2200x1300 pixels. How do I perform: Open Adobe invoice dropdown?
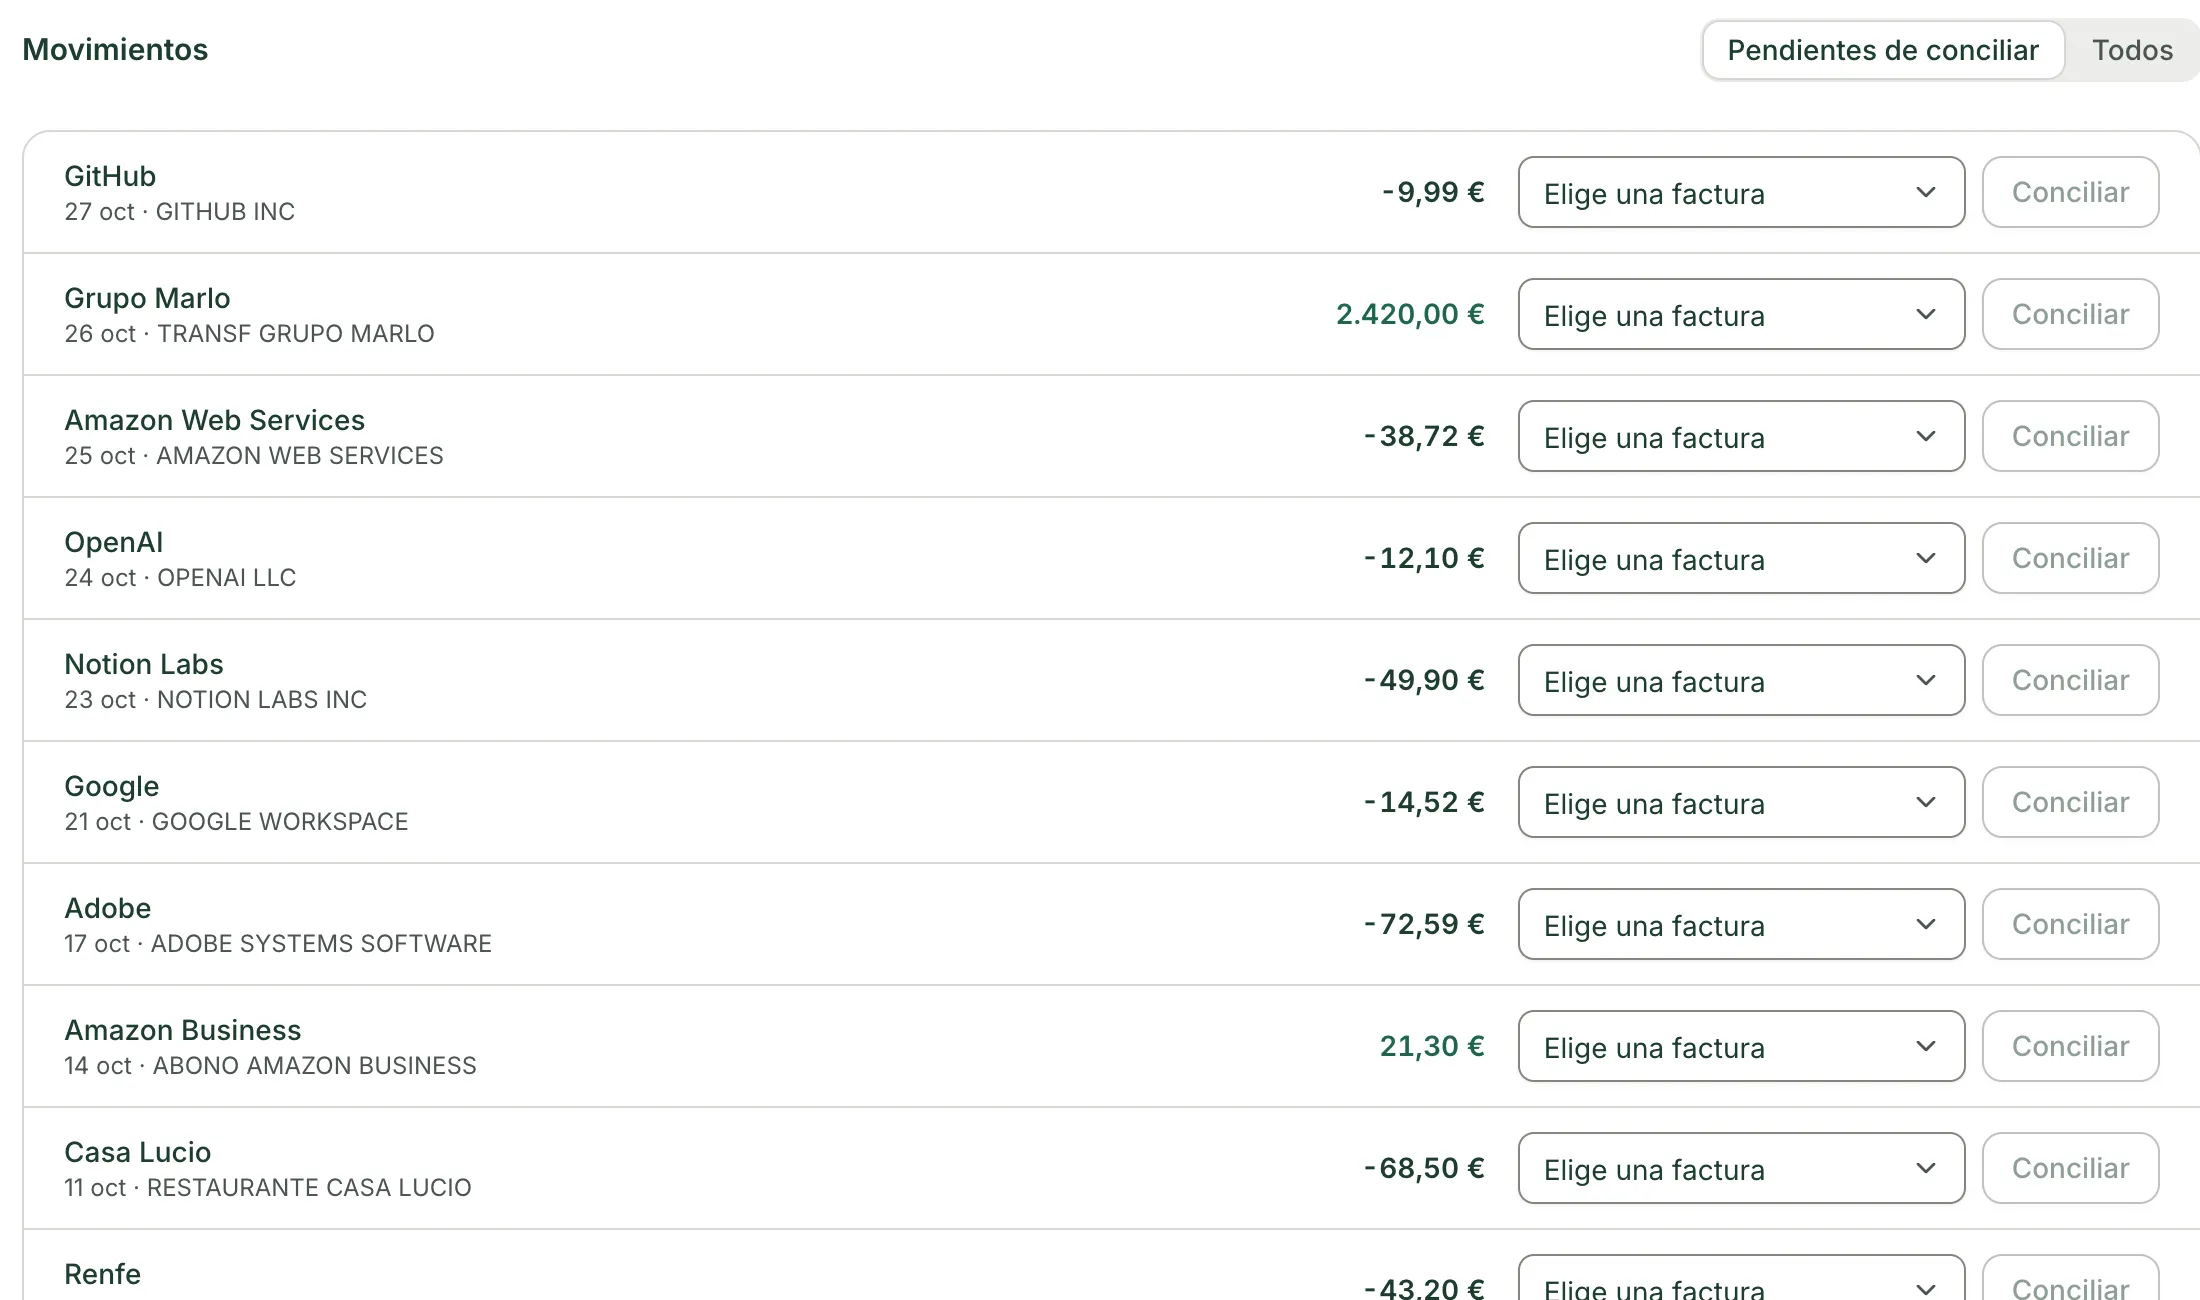pyautogui.click(x=1741, y=924)
